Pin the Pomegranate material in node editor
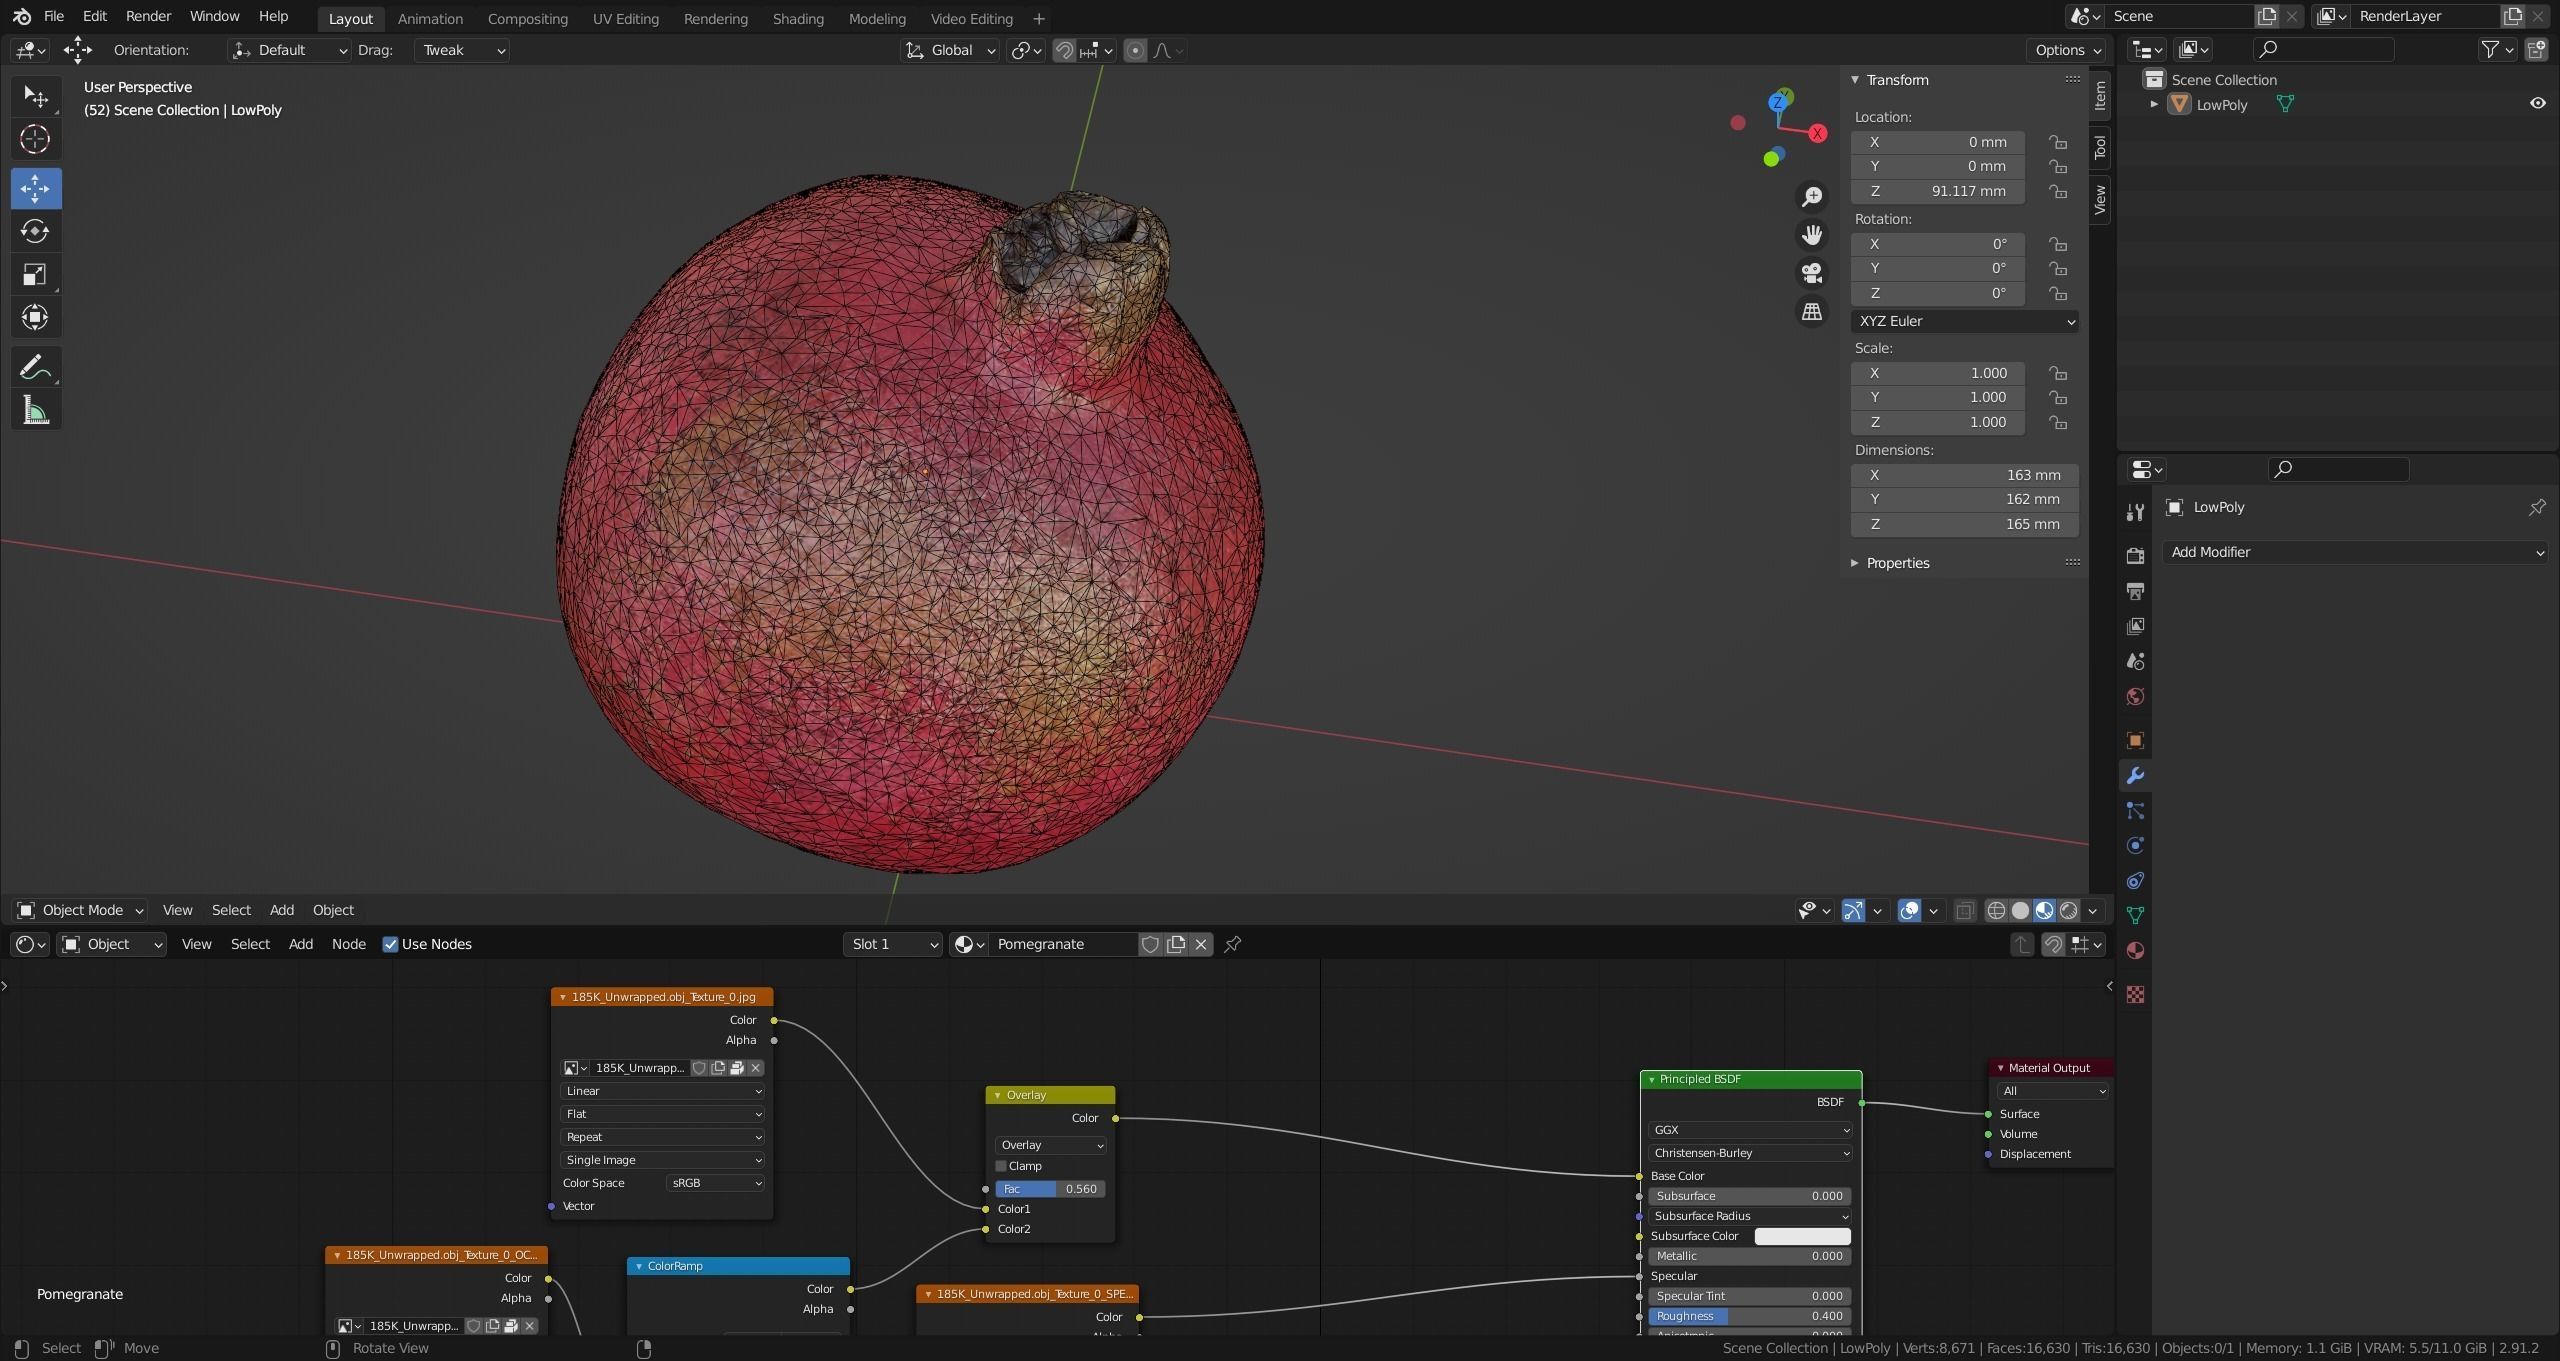 pyautogui.click(x=1233, y=944)
